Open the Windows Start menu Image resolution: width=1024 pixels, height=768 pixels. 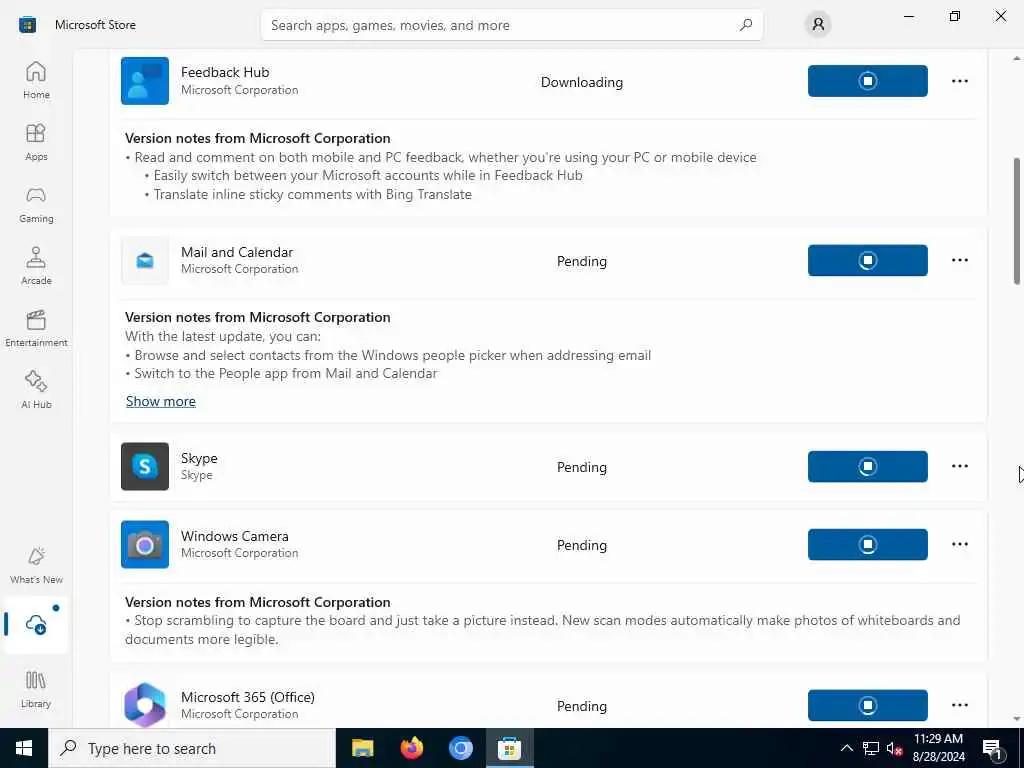coord(24,748)
